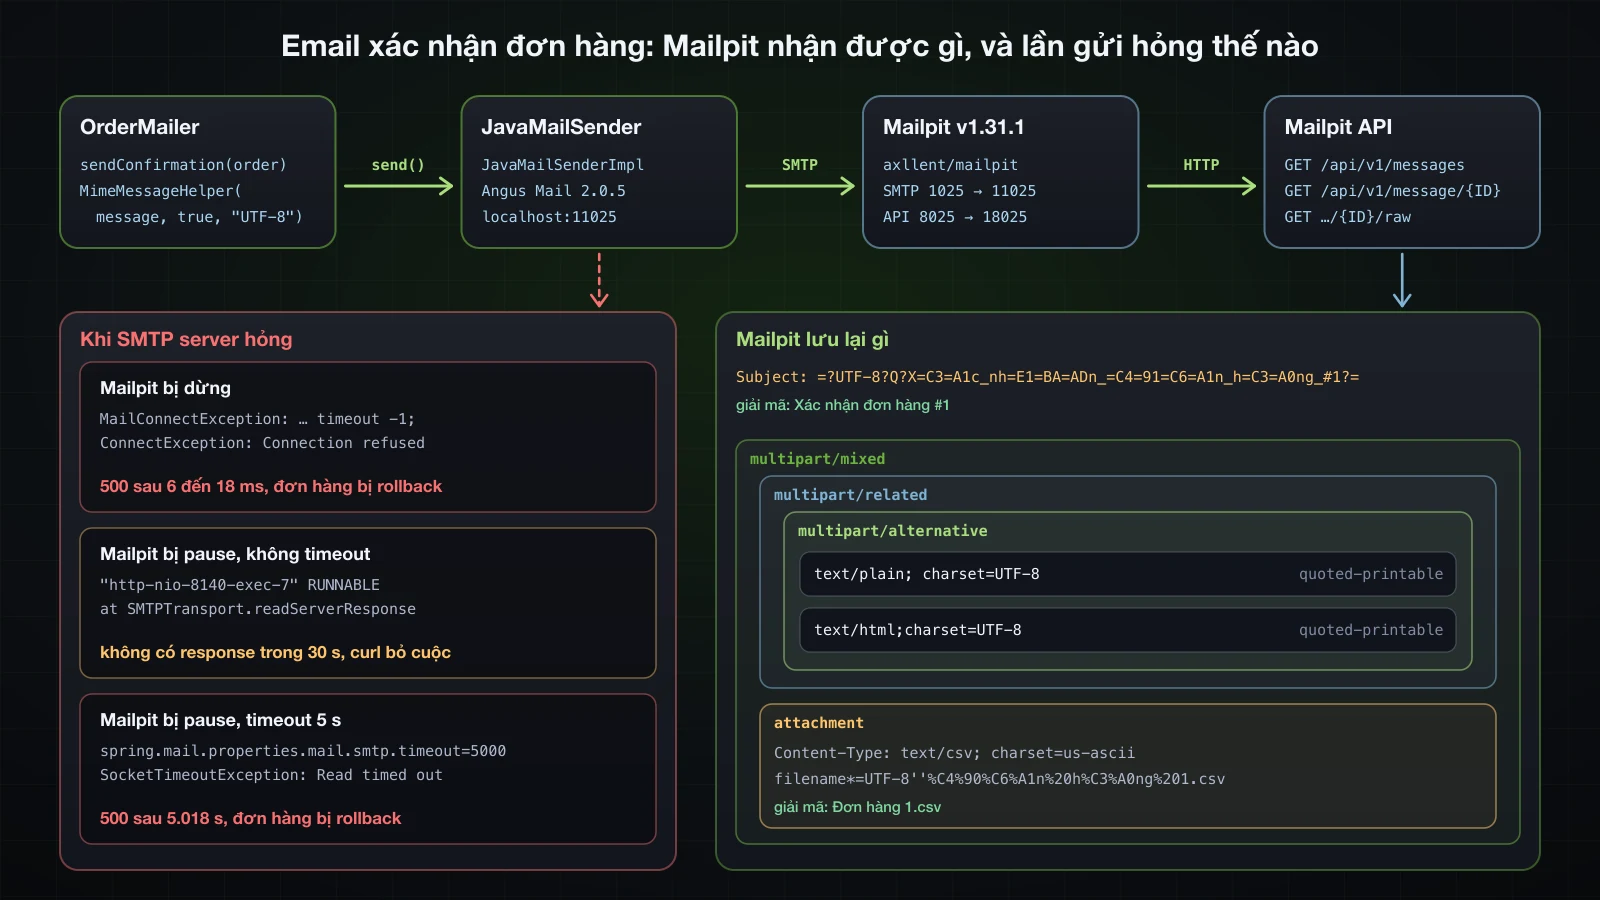Select the multipart/related label
Viewport: 1600px width, 900px height.
[x=850, y=495]
